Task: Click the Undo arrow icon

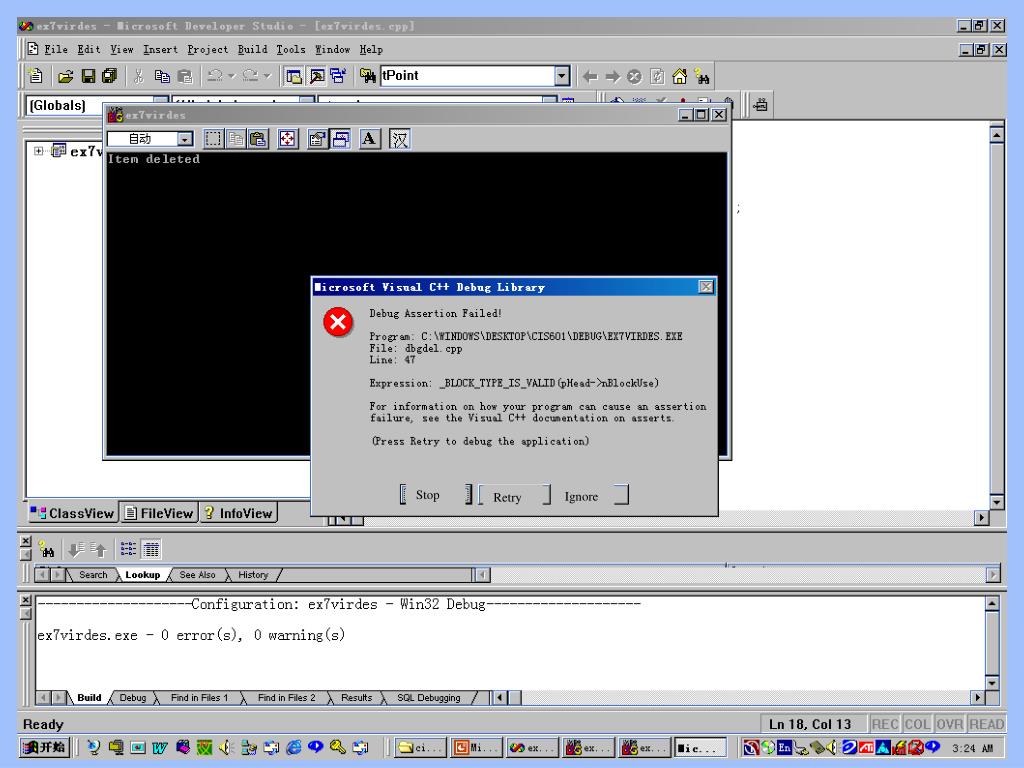Action: pos(214,76)
